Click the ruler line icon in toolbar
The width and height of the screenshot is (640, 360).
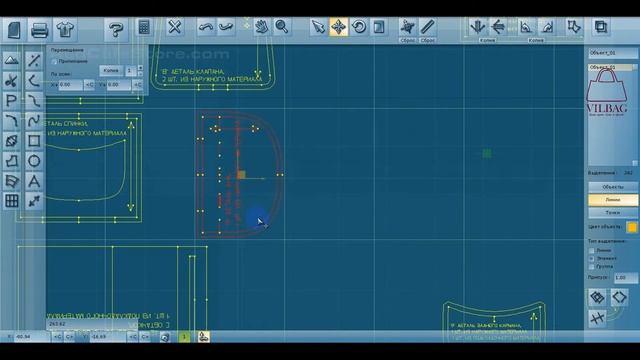click(427, 27)
